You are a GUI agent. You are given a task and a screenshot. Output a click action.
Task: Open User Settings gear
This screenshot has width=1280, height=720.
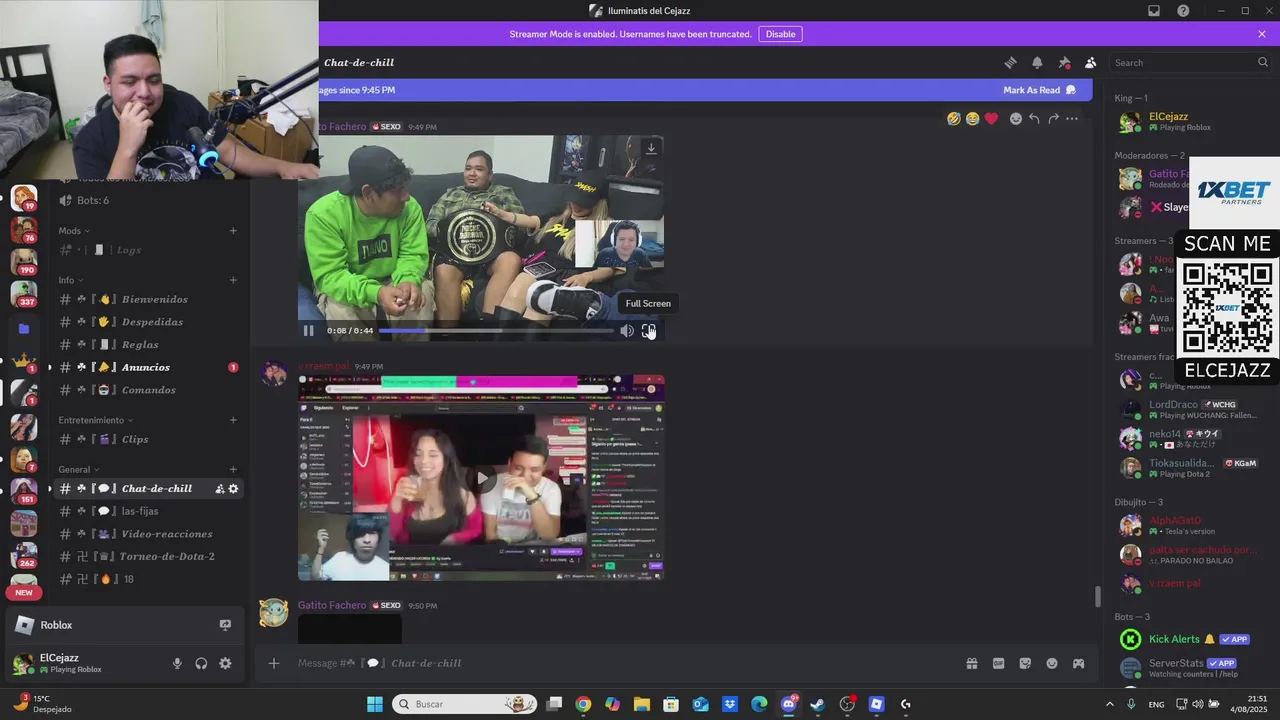pyautogui.click(x=225, y=663)
